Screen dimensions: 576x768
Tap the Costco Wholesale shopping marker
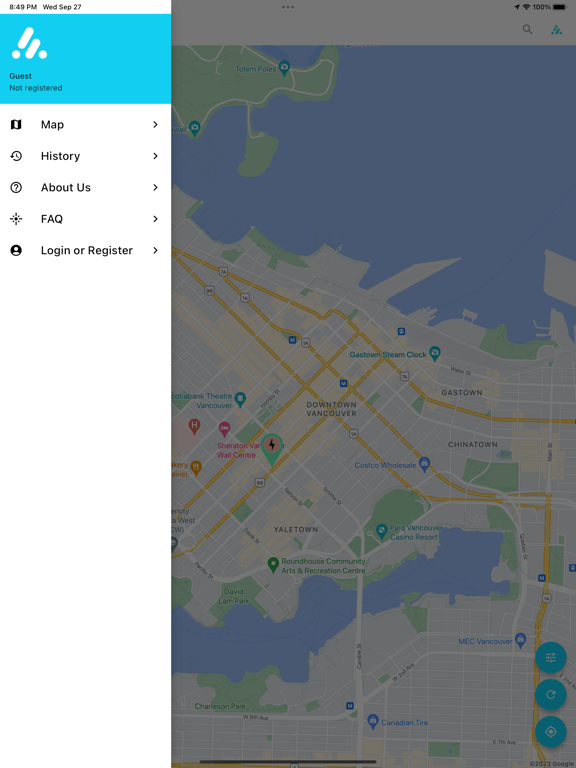coord(424,462)
